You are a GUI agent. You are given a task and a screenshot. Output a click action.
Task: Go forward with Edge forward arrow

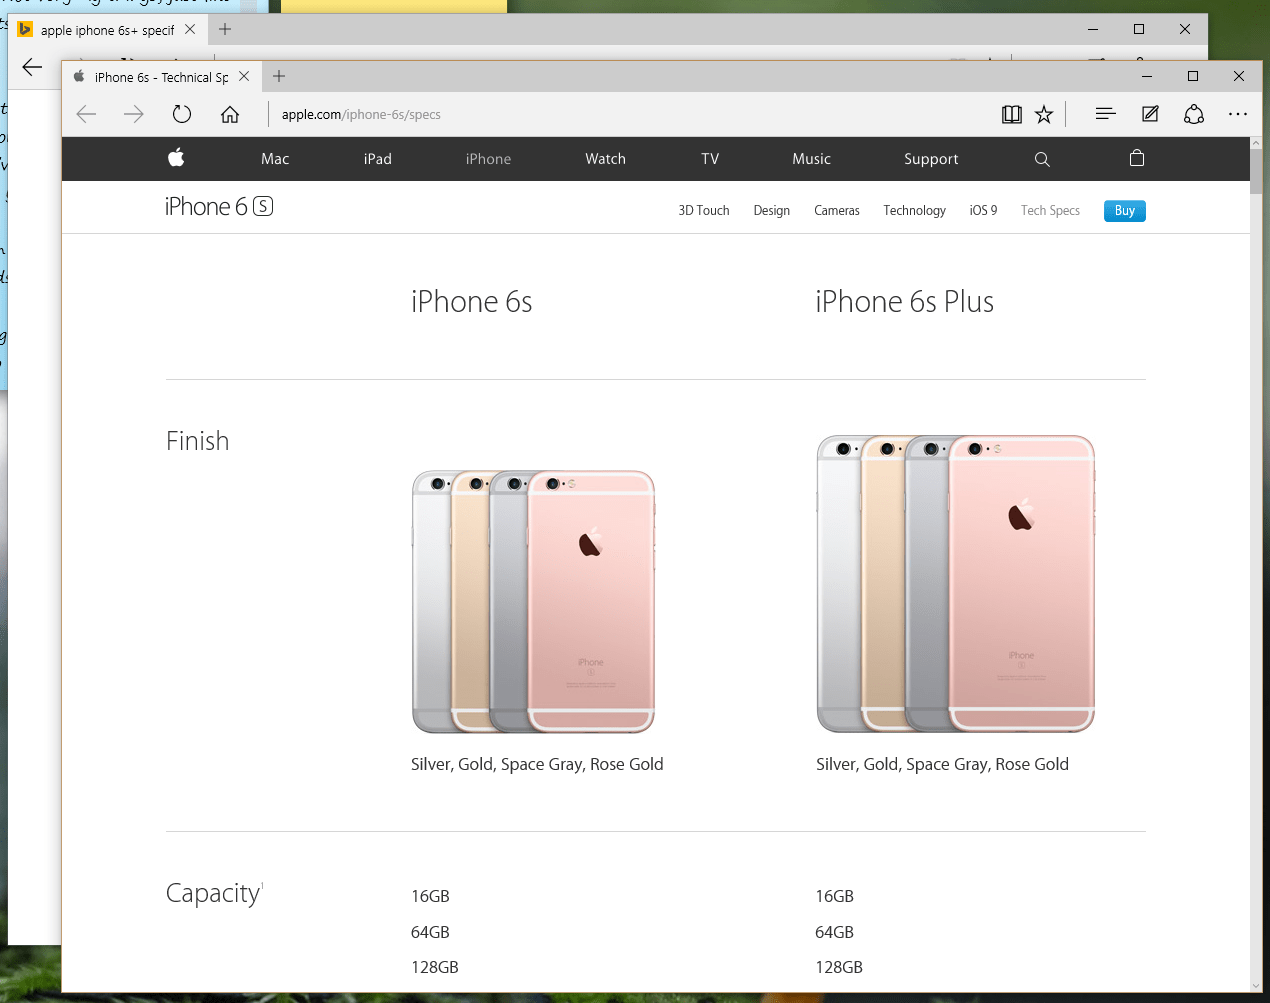pos(133,114)
